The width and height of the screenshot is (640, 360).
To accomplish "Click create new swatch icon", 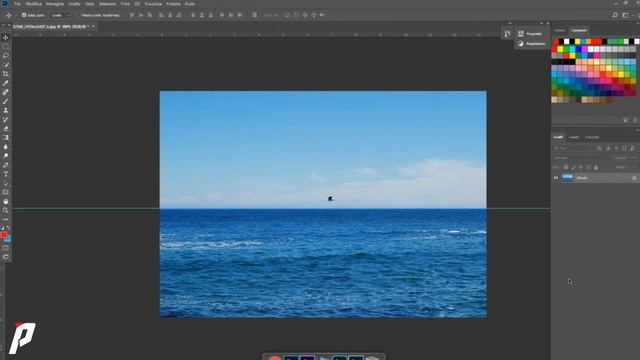I will 626,120.
